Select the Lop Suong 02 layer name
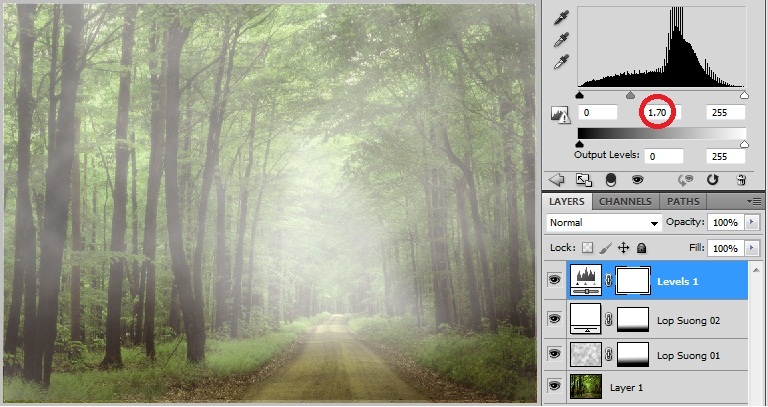This screenshot has width=768, height=407. point(688,321)
